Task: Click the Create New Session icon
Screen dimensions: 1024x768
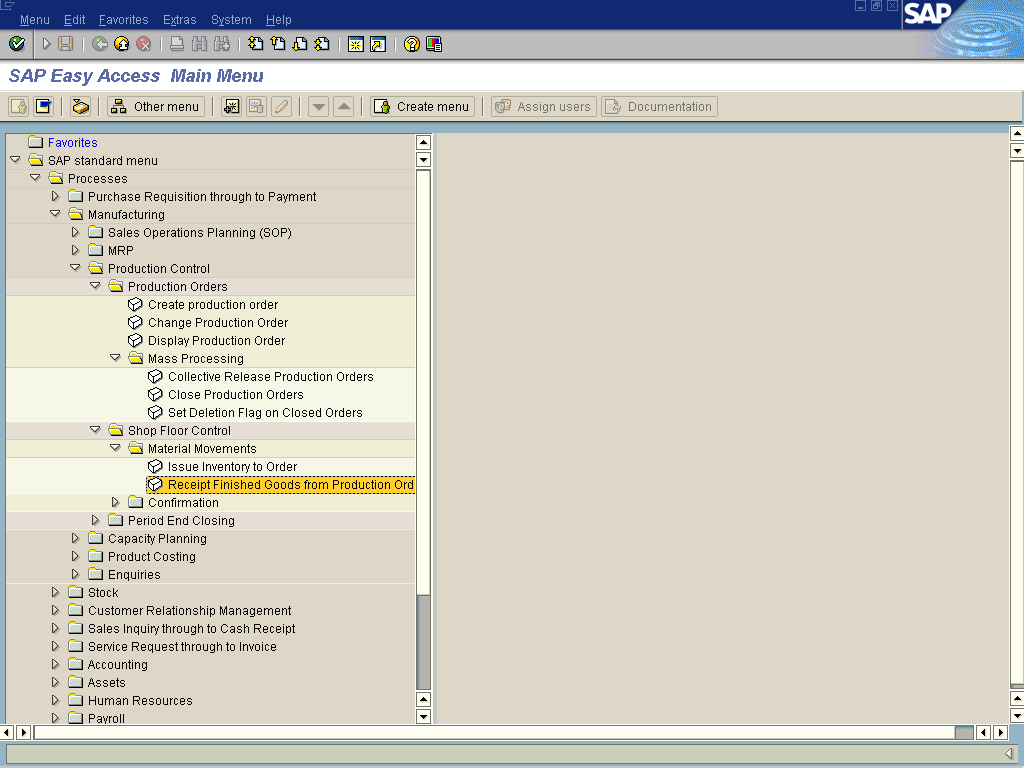Action: pos(356,44)
